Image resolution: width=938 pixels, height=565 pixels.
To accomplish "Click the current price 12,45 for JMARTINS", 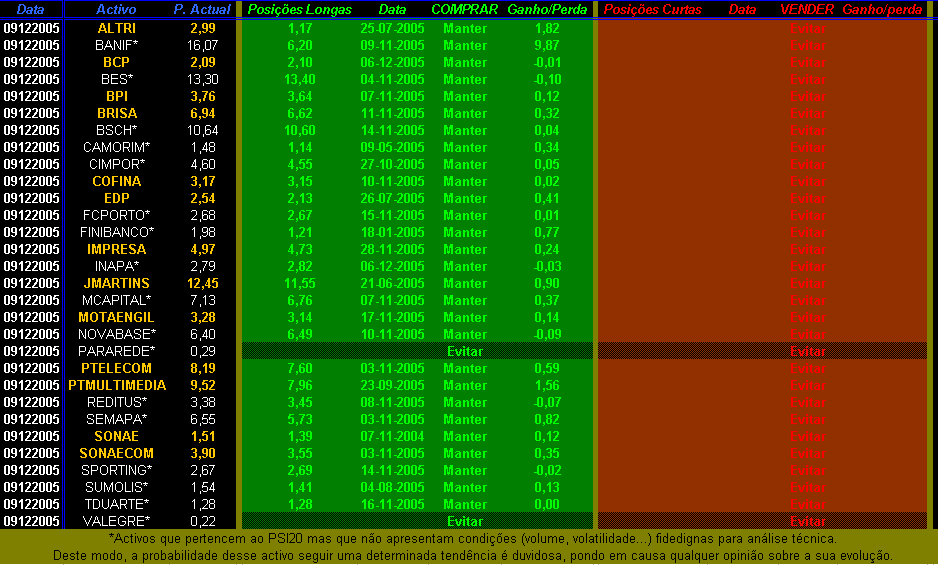I will click(203, 283).
